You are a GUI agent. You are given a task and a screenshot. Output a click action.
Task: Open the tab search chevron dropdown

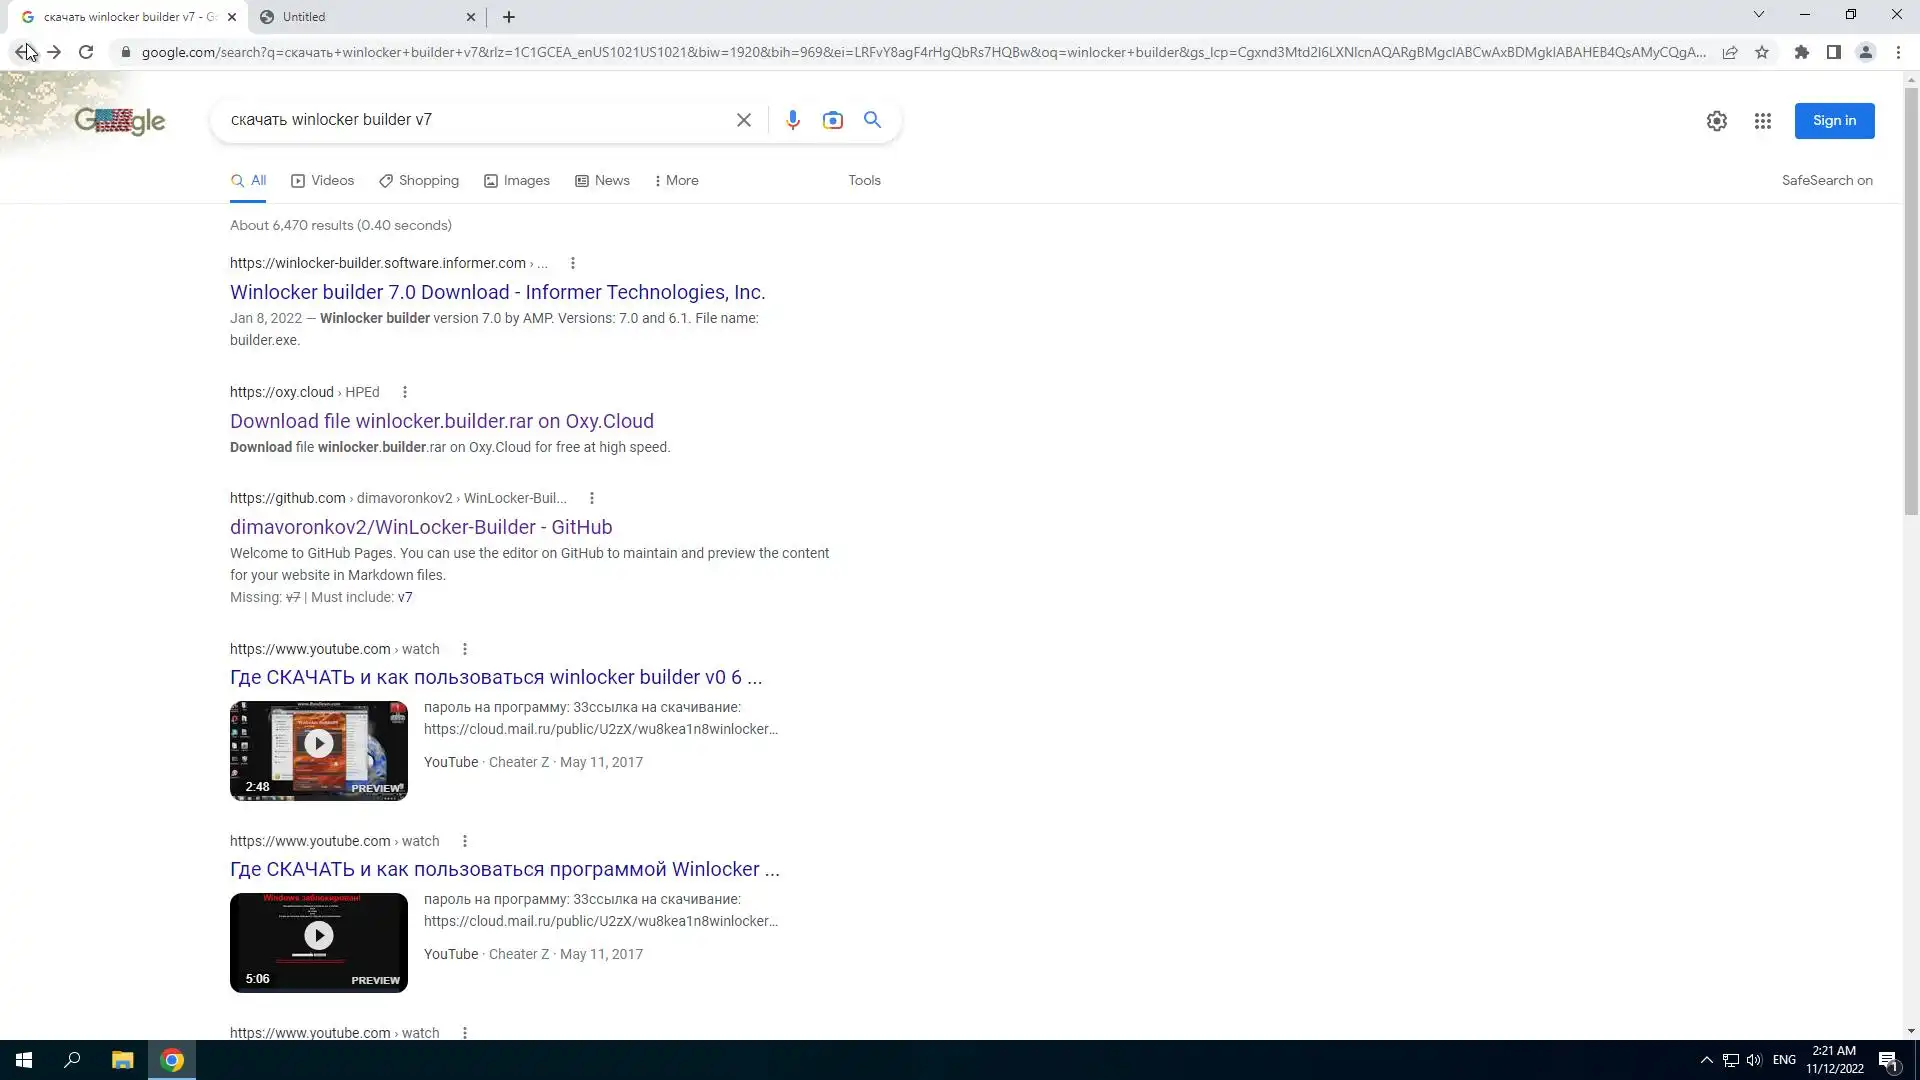coord(1758,15)
